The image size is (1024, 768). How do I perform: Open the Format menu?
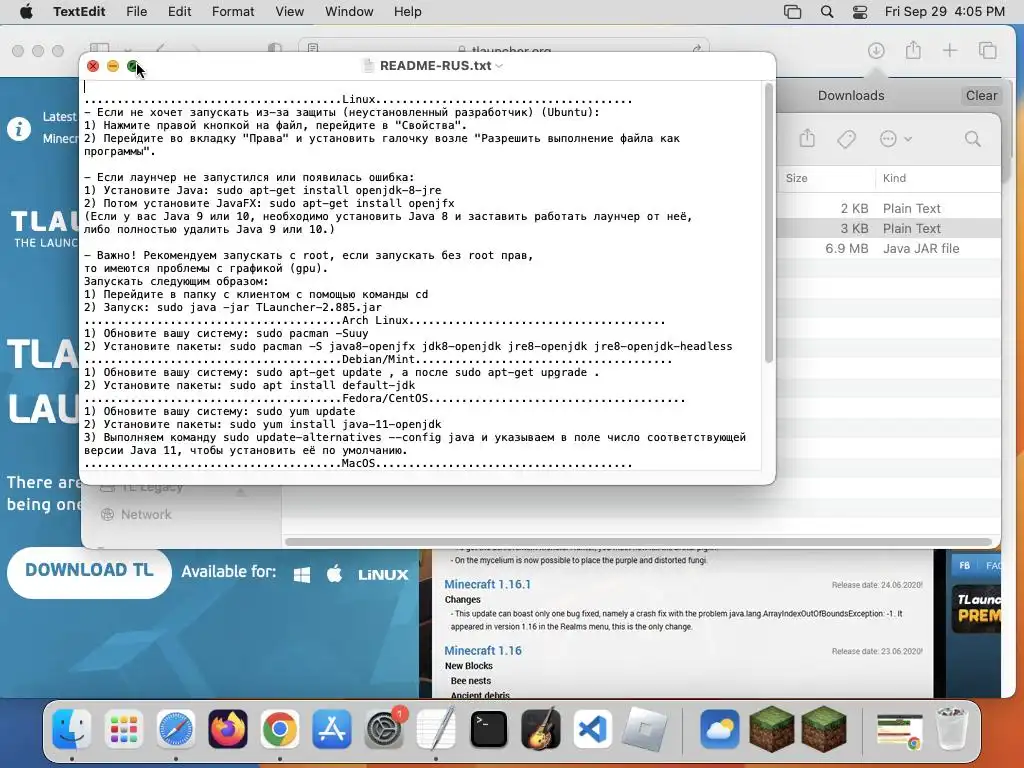pyautogui.click(x=233, y=12)
